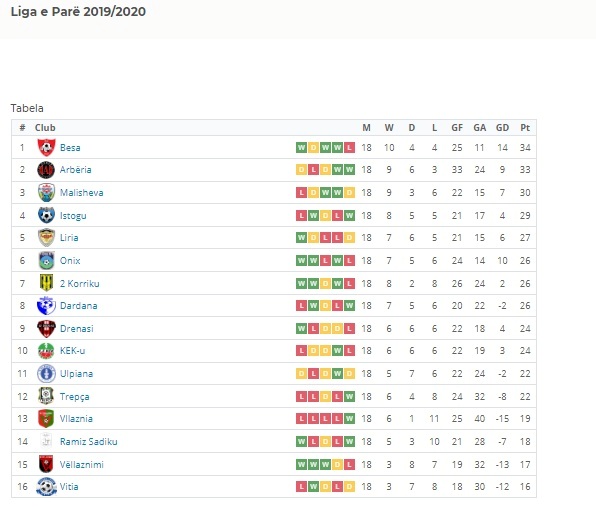Image resolution: width=596 pixels, height=507 pixels.
Task: Click the Club column header
Action: pyautogui.click(x=45, y=128)
